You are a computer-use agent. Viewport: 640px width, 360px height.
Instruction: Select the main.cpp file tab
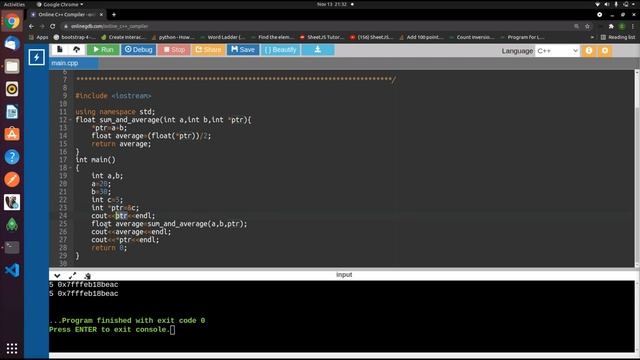click(73, 63)
